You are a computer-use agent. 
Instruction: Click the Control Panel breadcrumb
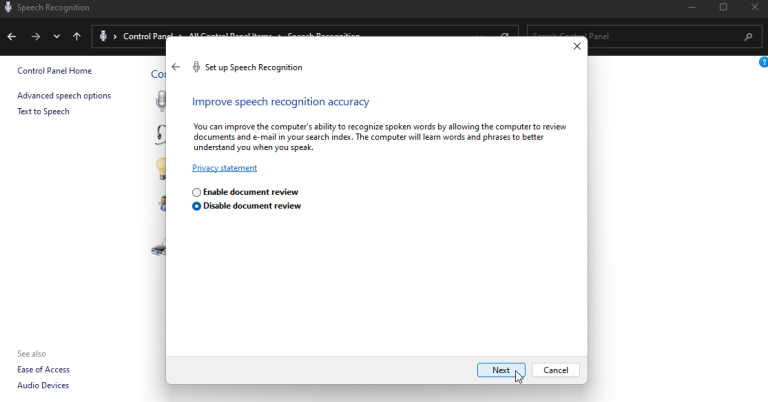click(146, 37)
